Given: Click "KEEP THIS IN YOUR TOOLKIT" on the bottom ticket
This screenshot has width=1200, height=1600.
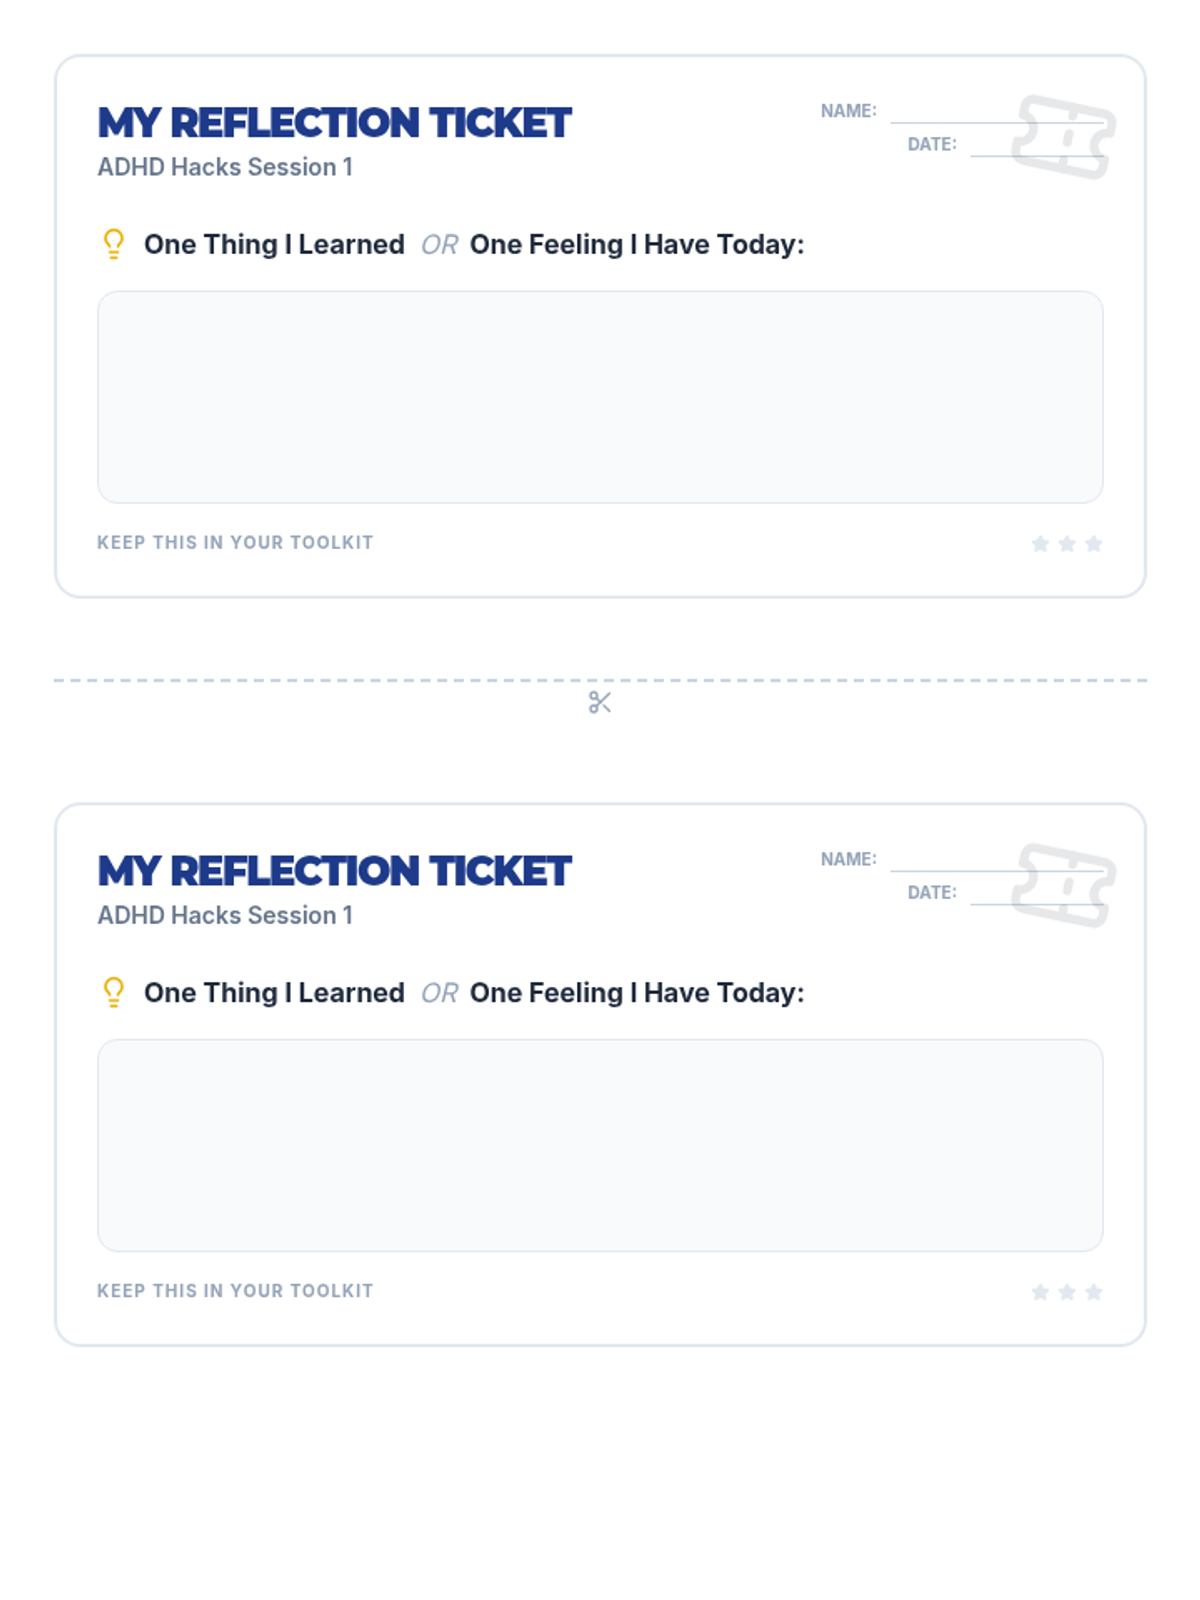Looking at the screenshot, I should (x=235, y=1291).
